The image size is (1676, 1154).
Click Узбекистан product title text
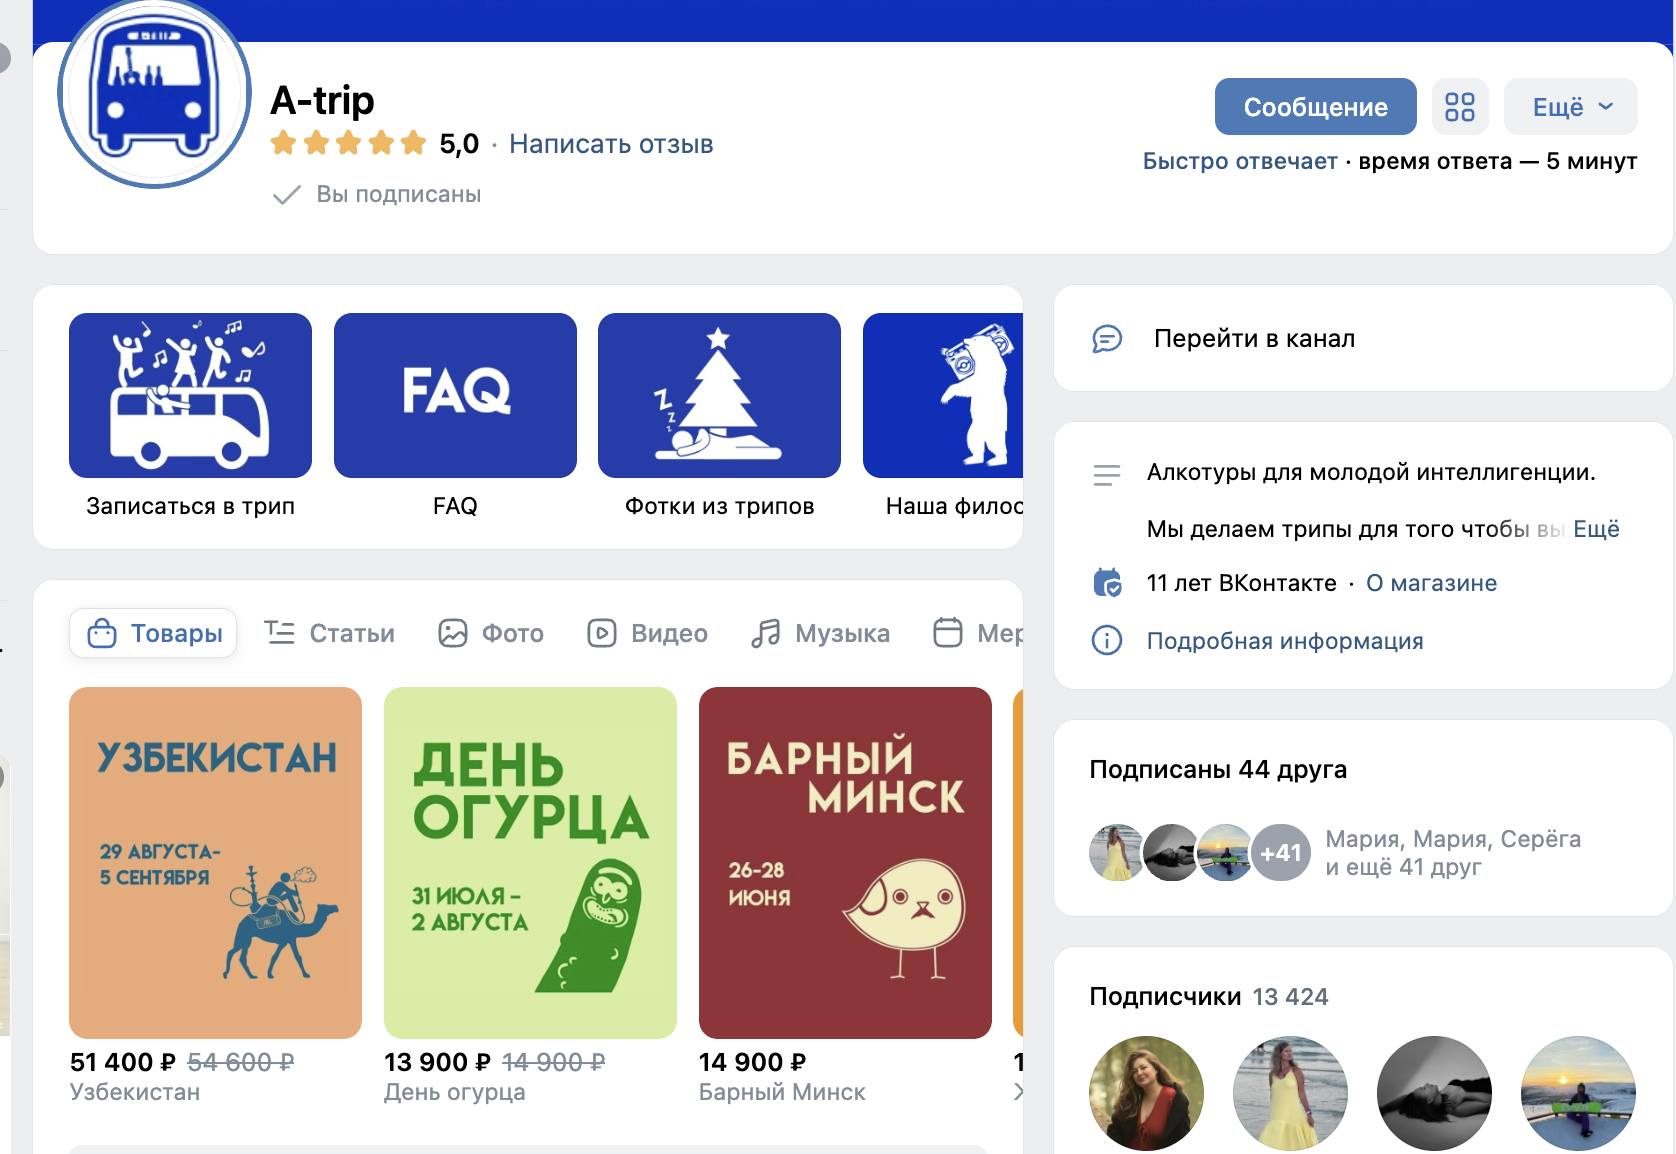[x=135, y=1092]
